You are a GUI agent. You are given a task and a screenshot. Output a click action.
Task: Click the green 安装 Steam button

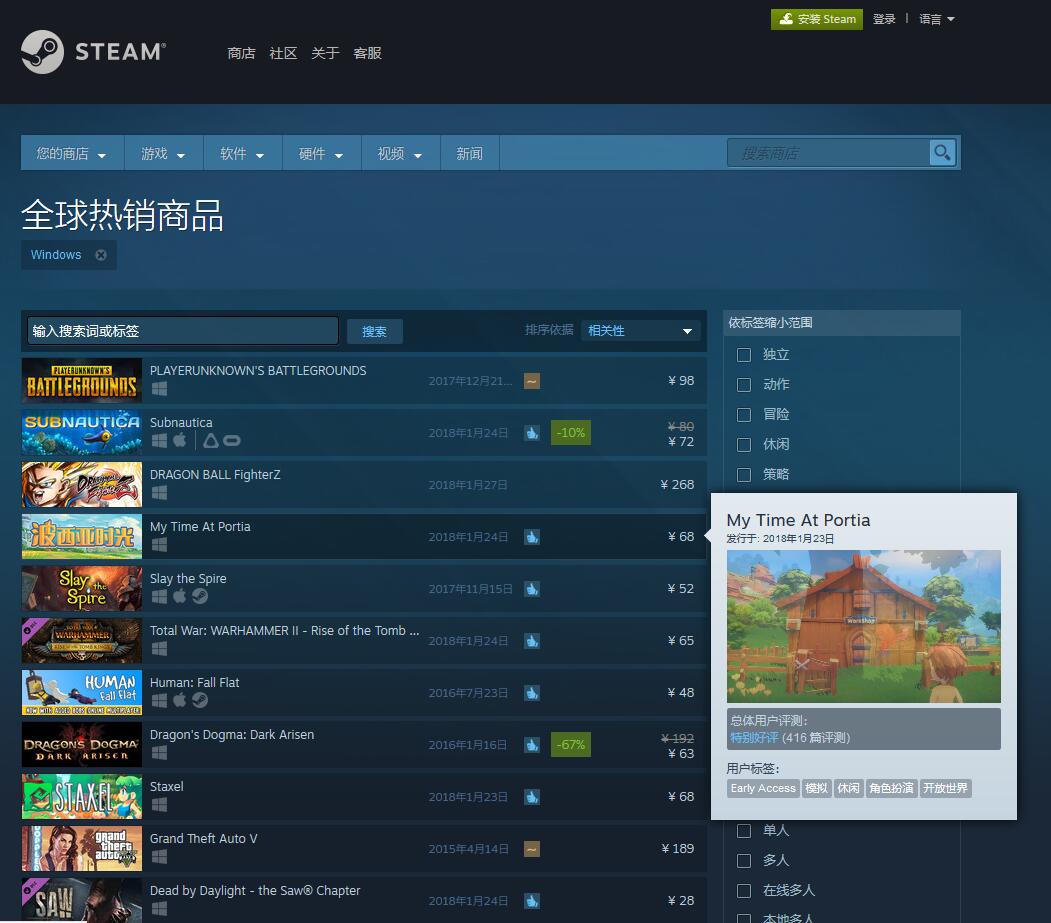(816, 19)
